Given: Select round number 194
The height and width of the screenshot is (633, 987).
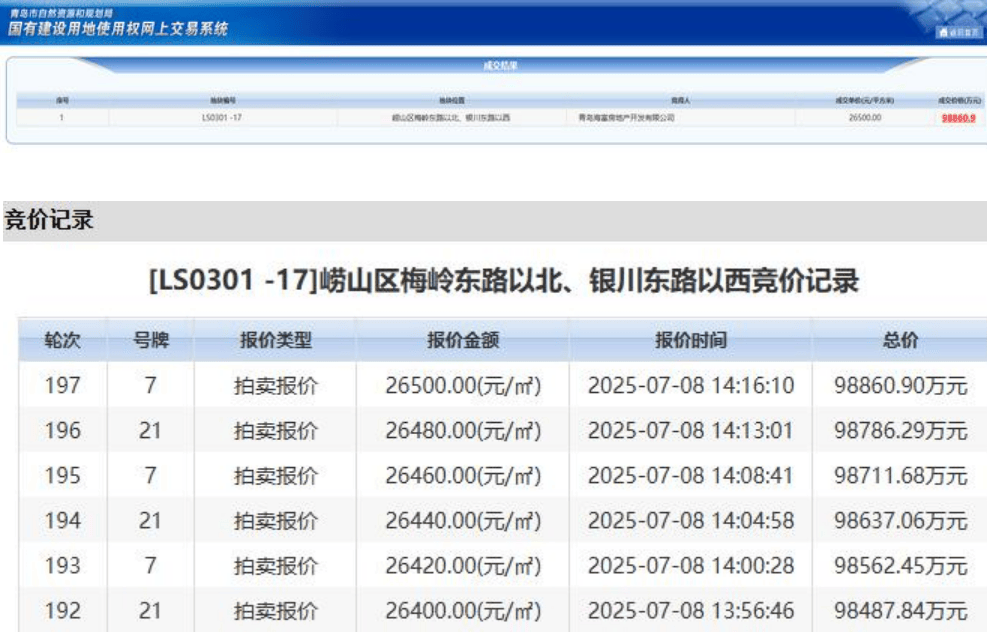Looking at the screenshot, I should click(62, 521).
